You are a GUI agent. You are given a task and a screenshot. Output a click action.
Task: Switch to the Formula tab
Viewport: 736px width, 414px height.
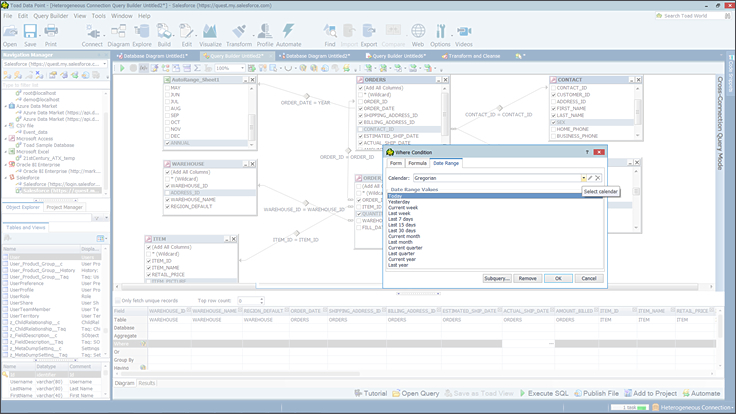point(416,162)
